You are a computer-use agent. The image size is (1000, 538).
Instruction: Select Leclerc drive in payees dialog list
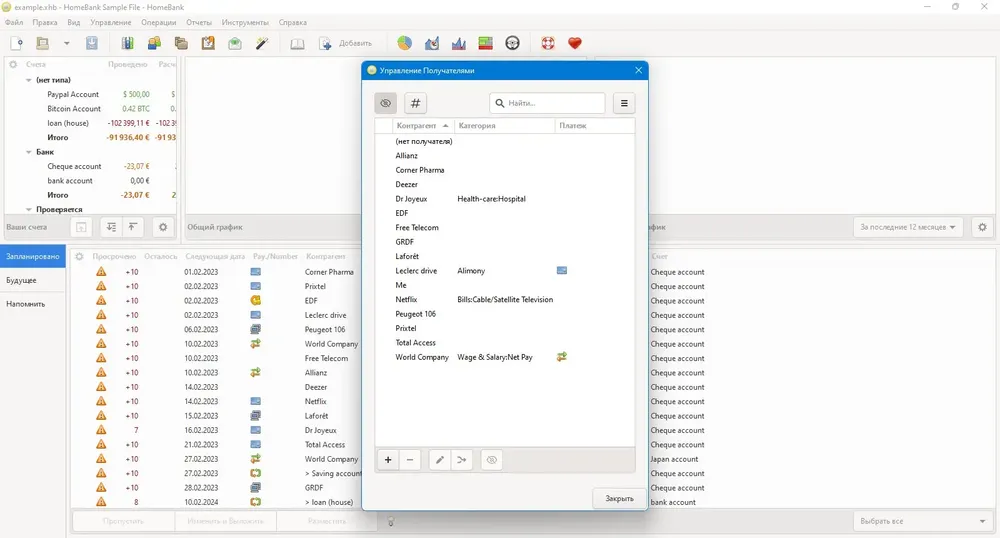pyautogui.click(x=504, y=271)
